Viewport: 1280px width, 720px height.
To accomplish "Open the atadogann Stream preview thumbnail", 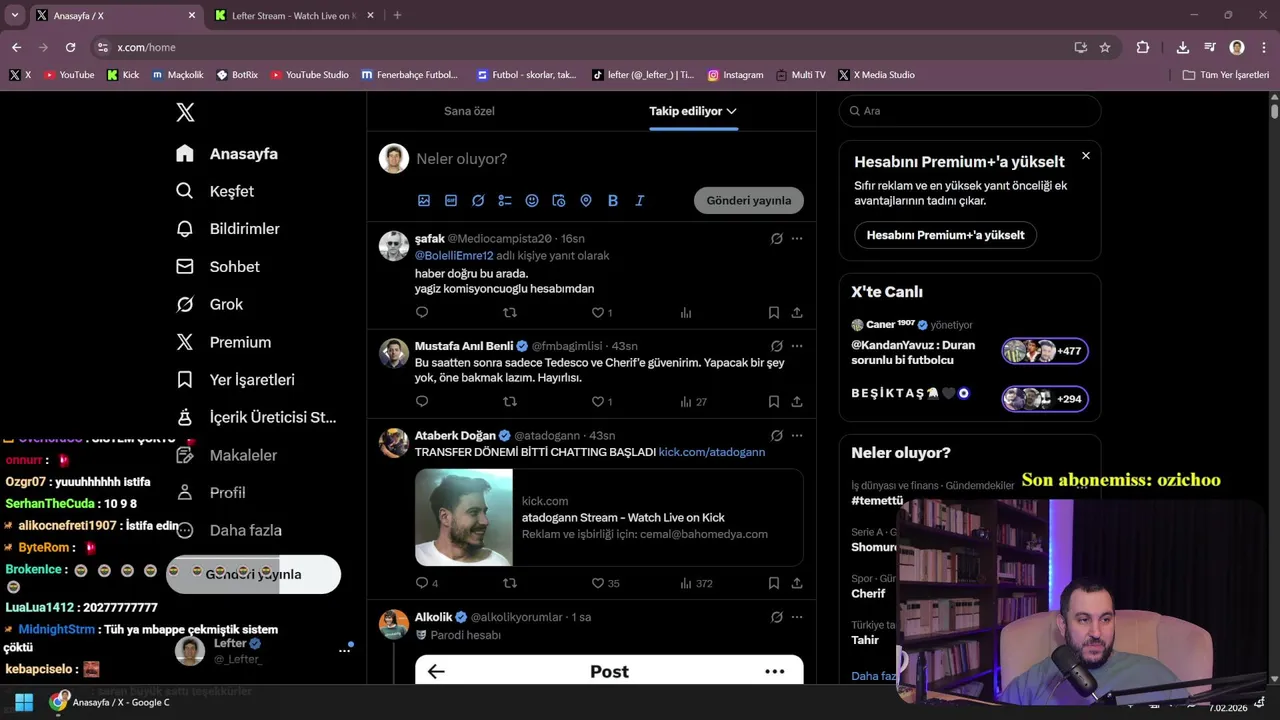I will [x=464, y=518].
